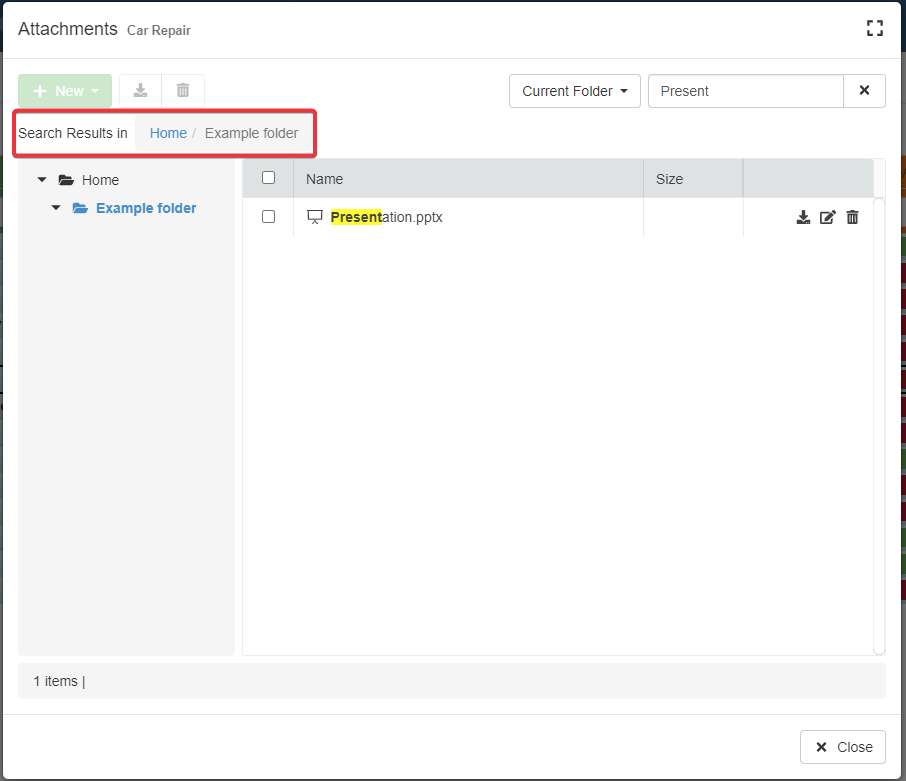Sort files by the Name column

click(324, 179)
